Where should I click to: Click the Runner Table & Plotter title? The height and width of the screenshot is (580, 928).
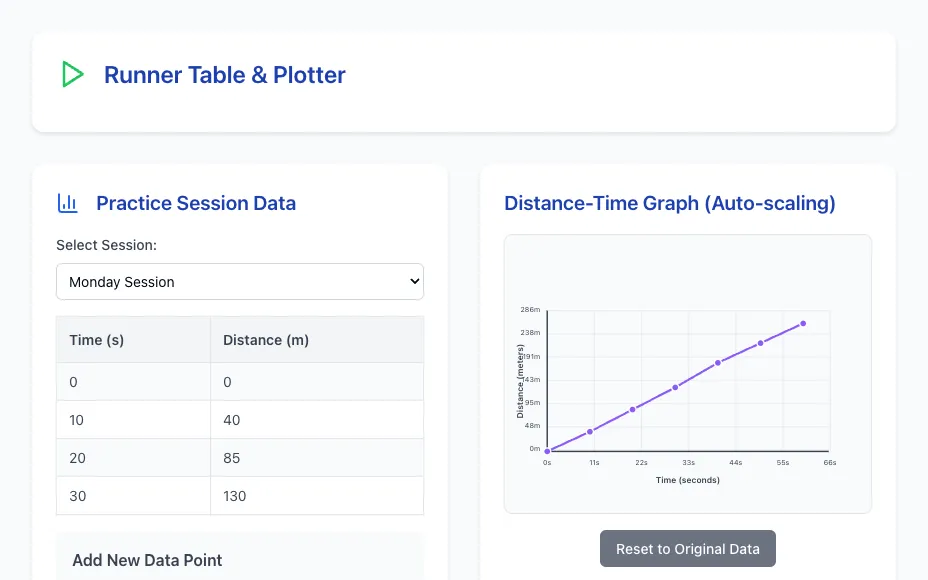(224, 75)
